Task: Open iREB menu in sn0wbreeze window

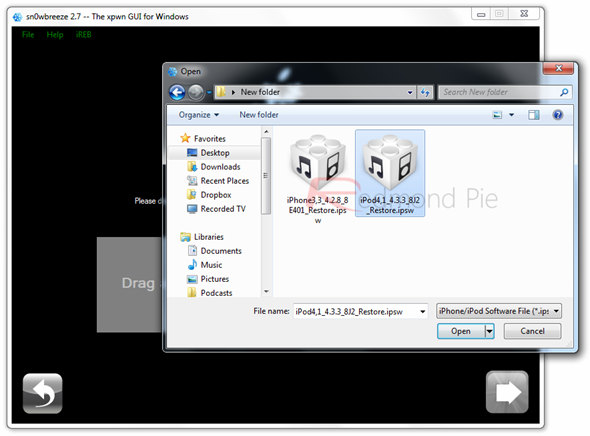Action: coord(84,35)
